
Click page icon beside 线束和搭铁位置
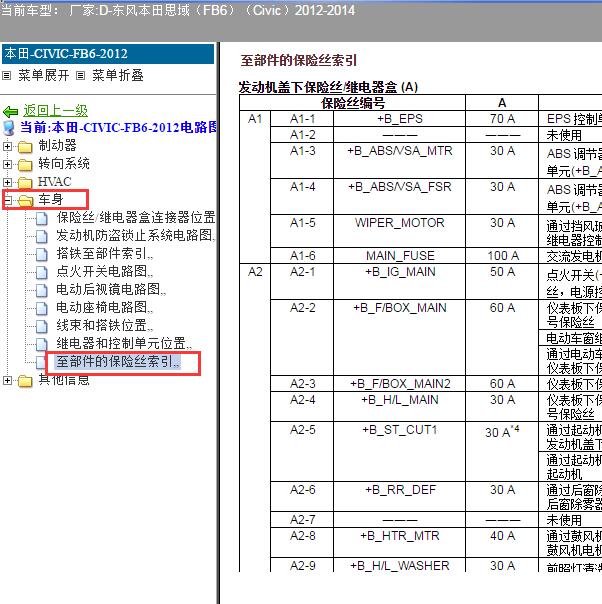point(42,327)
